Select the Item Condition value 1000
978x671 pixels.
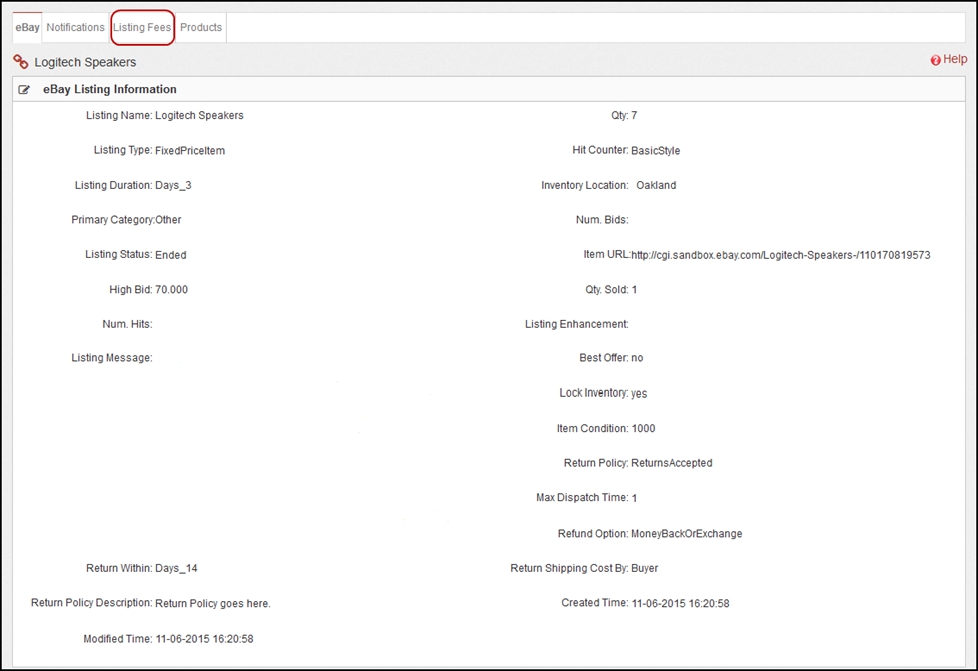pos(643,428)
